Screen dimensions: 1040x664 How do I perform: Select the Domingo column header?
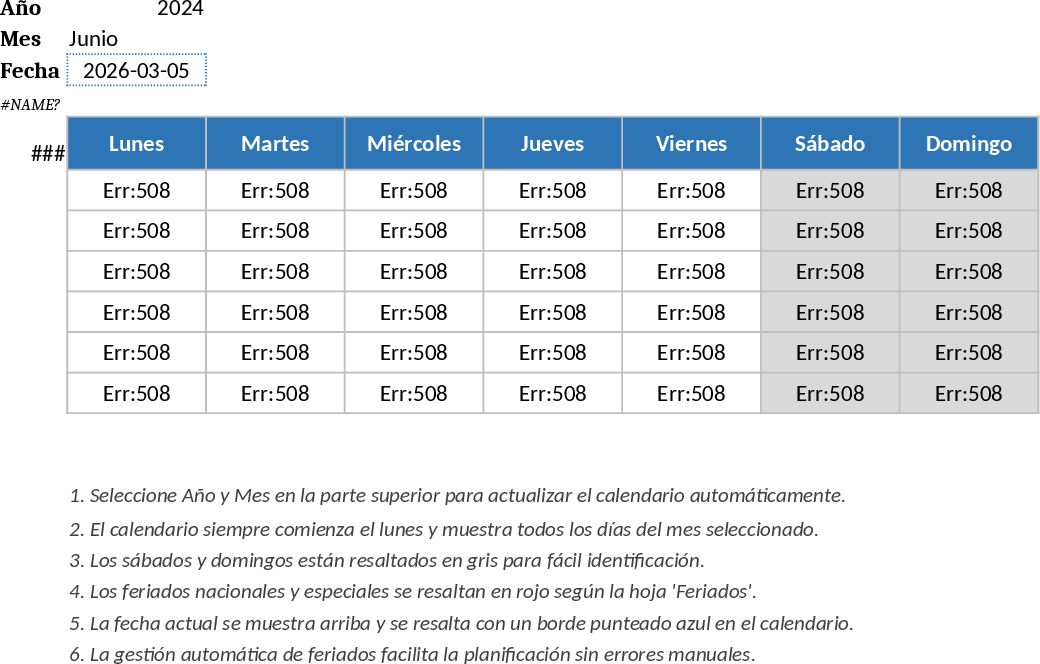coord(968,143)
